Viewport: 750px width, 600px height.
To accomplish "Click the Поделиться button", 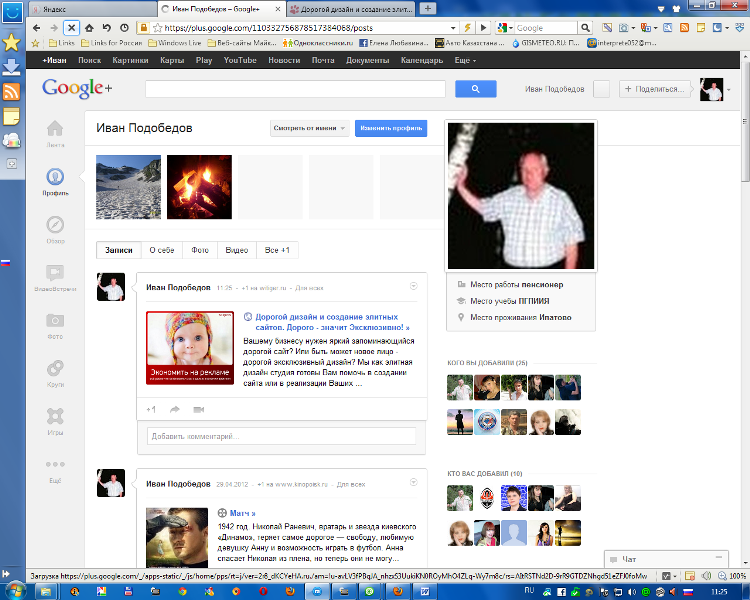I will [x=655, y=89].
